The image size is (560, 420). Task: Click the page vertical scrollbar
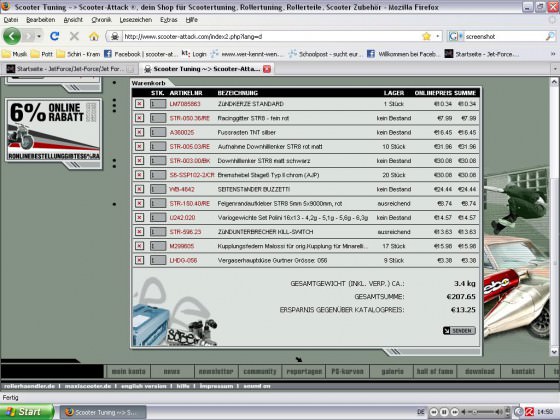point(554,217)
